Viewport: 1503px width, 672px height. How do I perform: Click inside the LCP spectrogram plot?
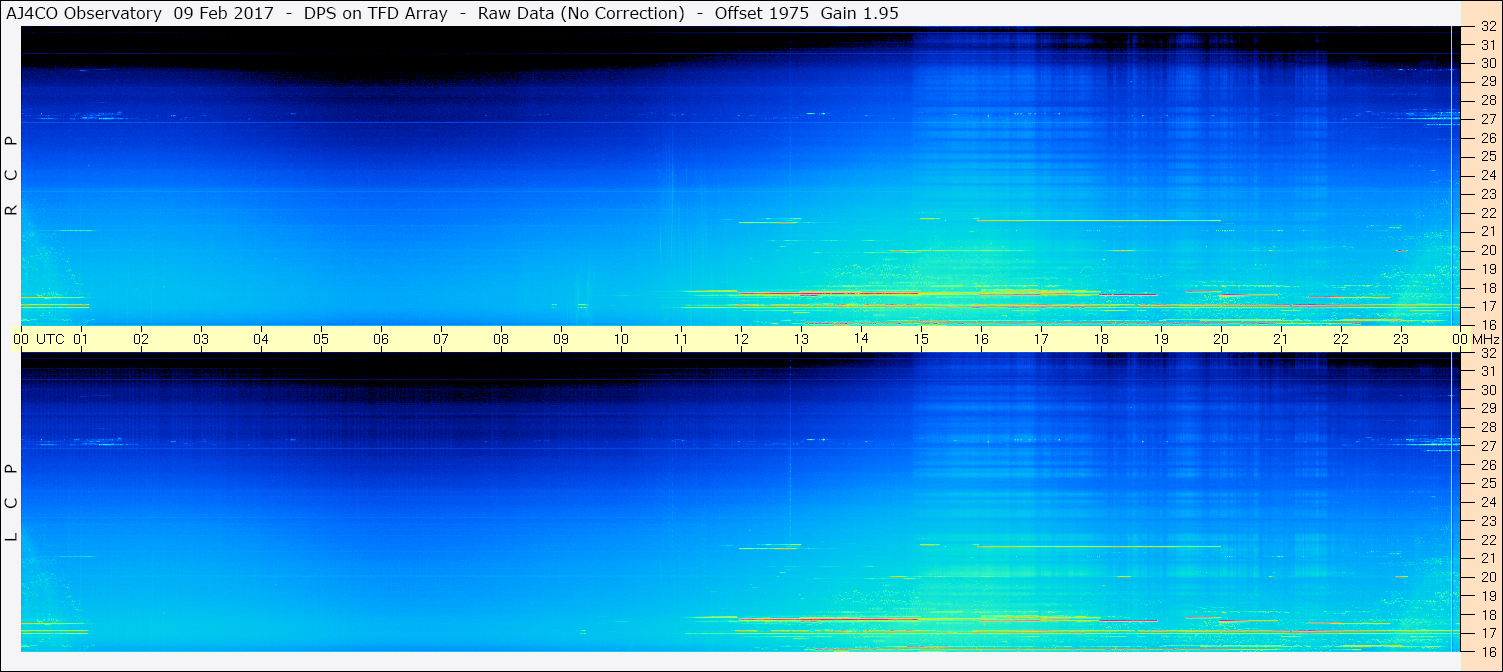[741, 502]
